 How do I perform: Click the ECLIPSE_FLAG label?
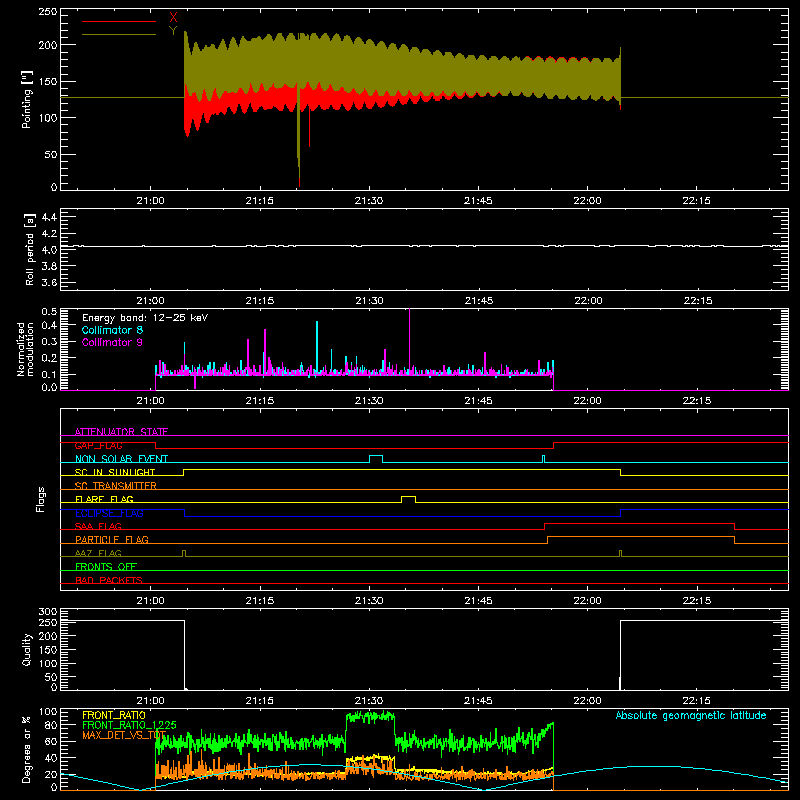[x=109, y=513]
